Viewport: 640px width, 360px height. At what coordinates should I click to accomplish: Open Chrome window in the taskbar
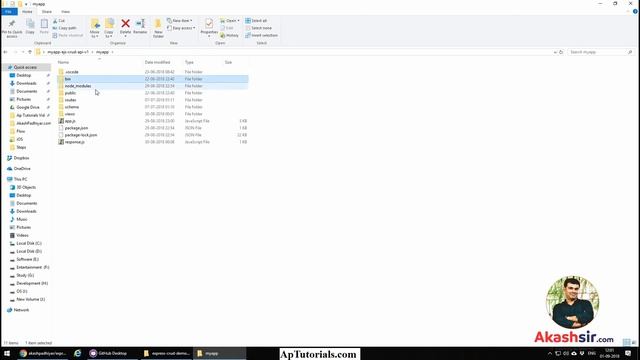click(x=42, y=353)
